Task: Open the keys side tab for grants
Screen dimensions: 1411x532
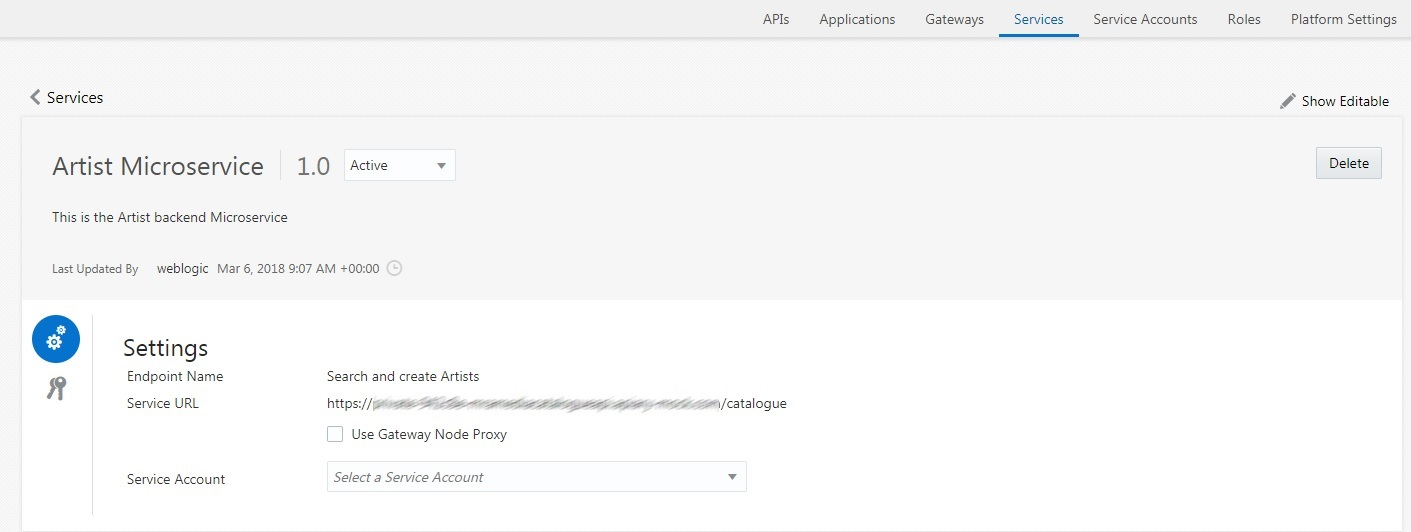Action: [x=56, y=389]
